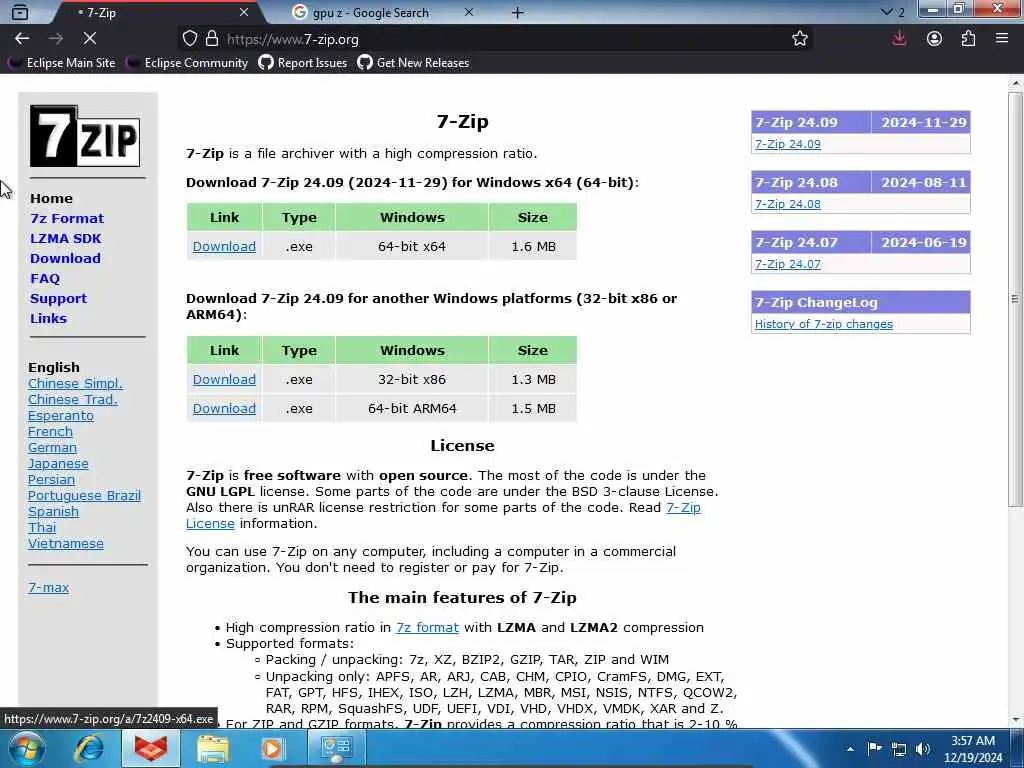Image resolution: width=1024 pixels, height=768 pixels.
Task: Open the 7-Zip 24.08 release link
Action: (788, 204)
